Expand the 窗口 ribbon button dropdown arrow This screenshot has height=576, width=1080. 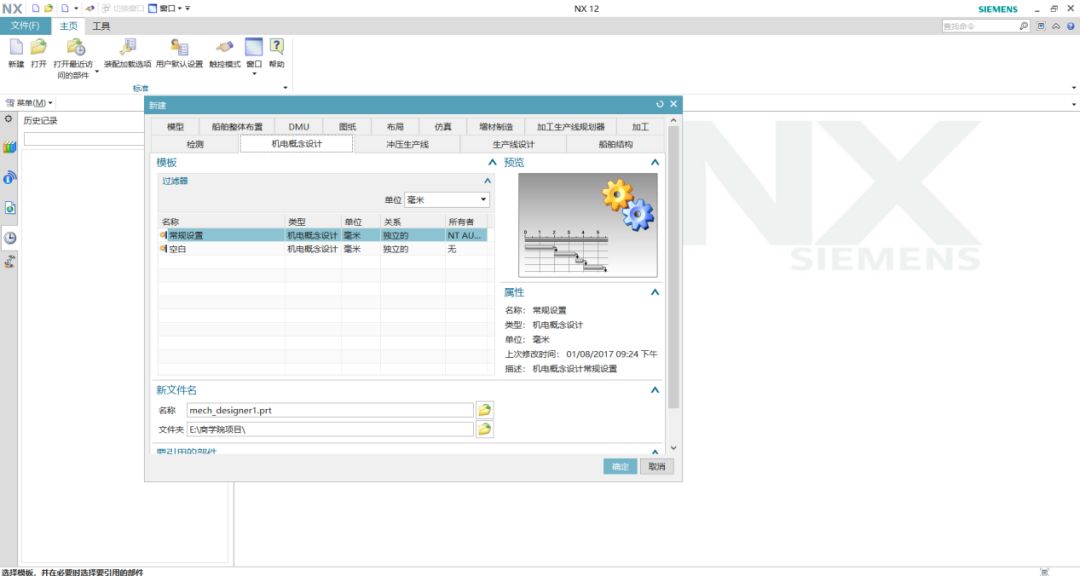(x=254, y=74)
